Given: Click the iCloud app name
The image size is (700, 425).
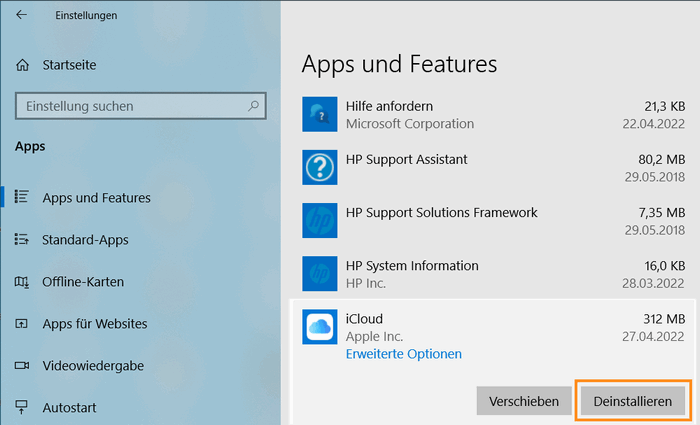Looking at the screenshot, I should point(364,319).
